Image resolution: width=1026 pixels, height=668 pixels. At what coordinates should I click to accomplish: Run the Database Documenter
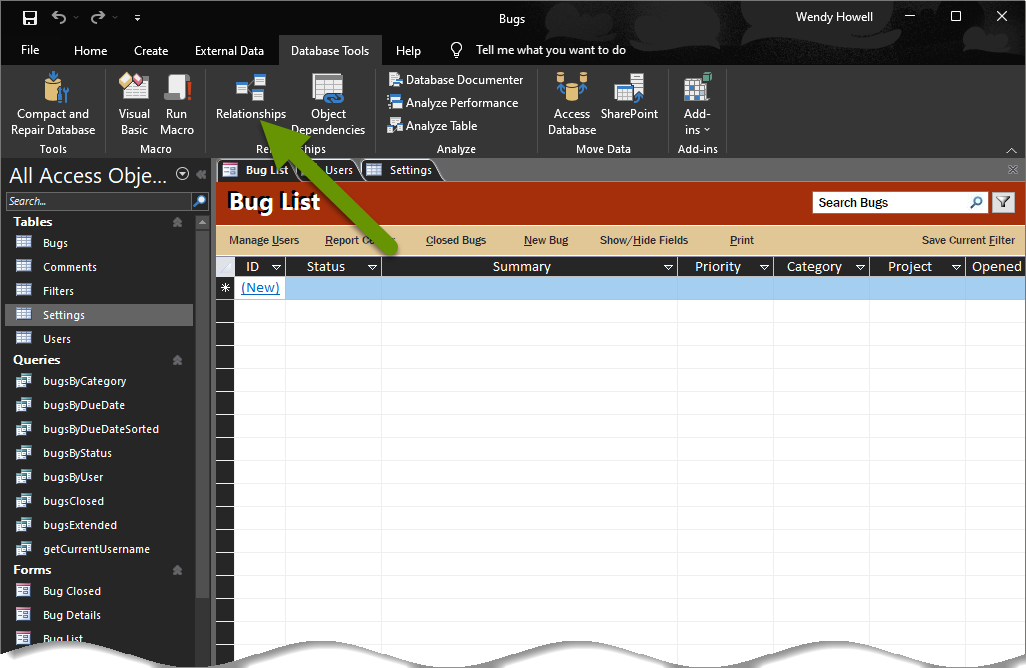[455, 80]
